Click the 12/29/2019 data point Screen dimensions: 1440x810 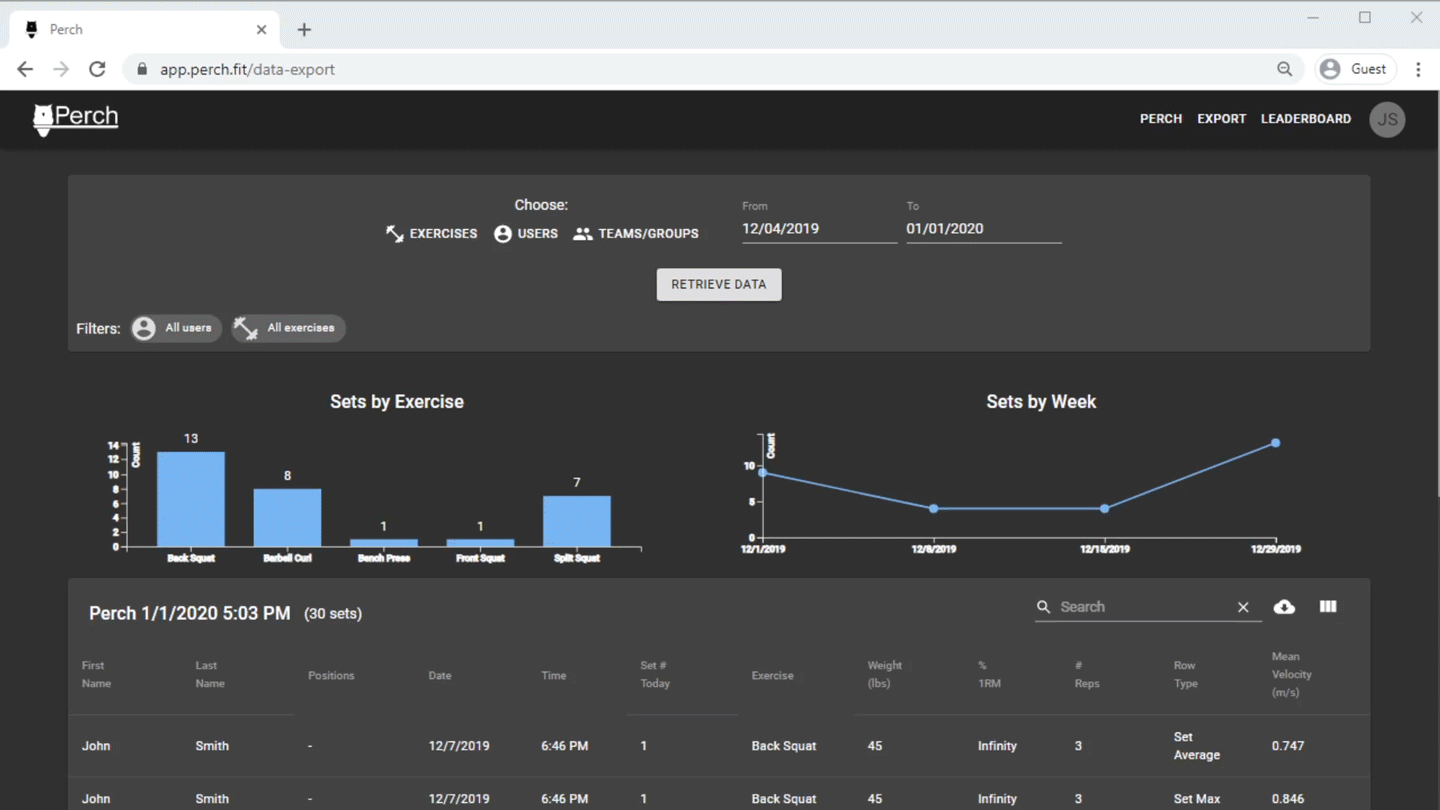point(1276,443)
